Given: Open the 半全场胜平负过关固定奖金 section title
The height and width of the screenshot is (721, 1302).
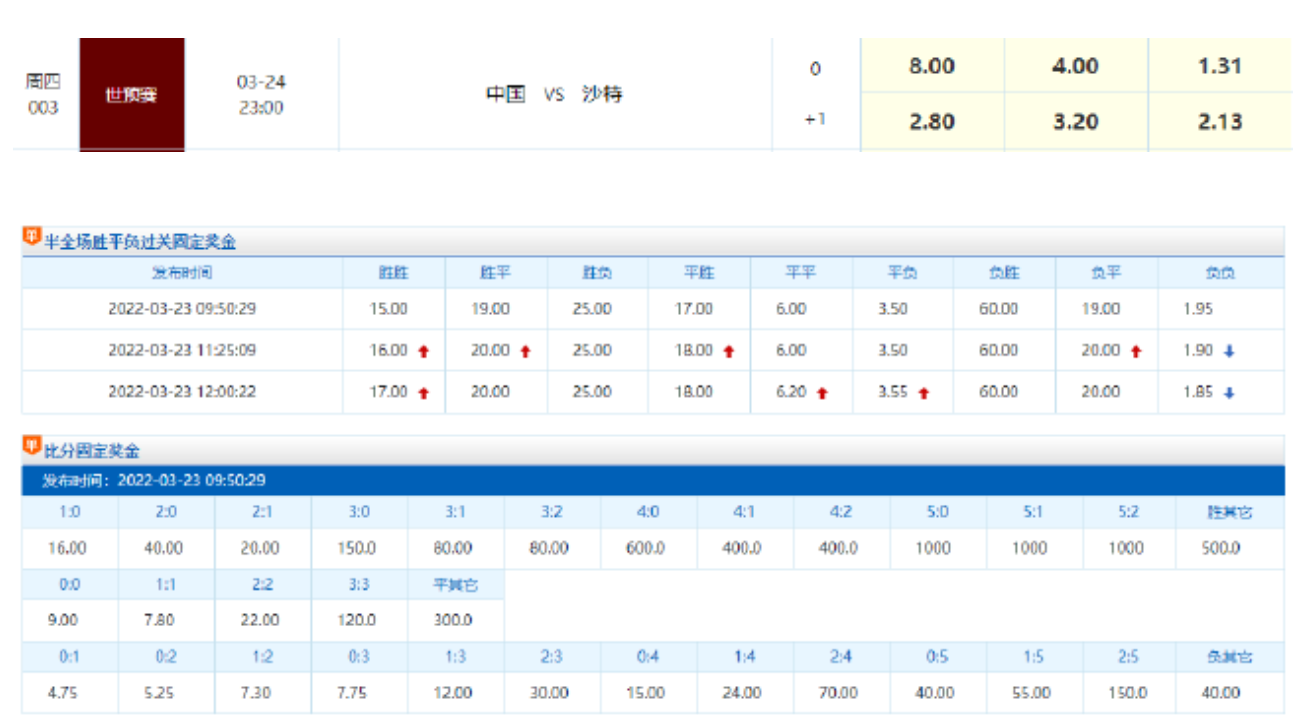Looking at the screenshot, I should (x=140, y=241).
